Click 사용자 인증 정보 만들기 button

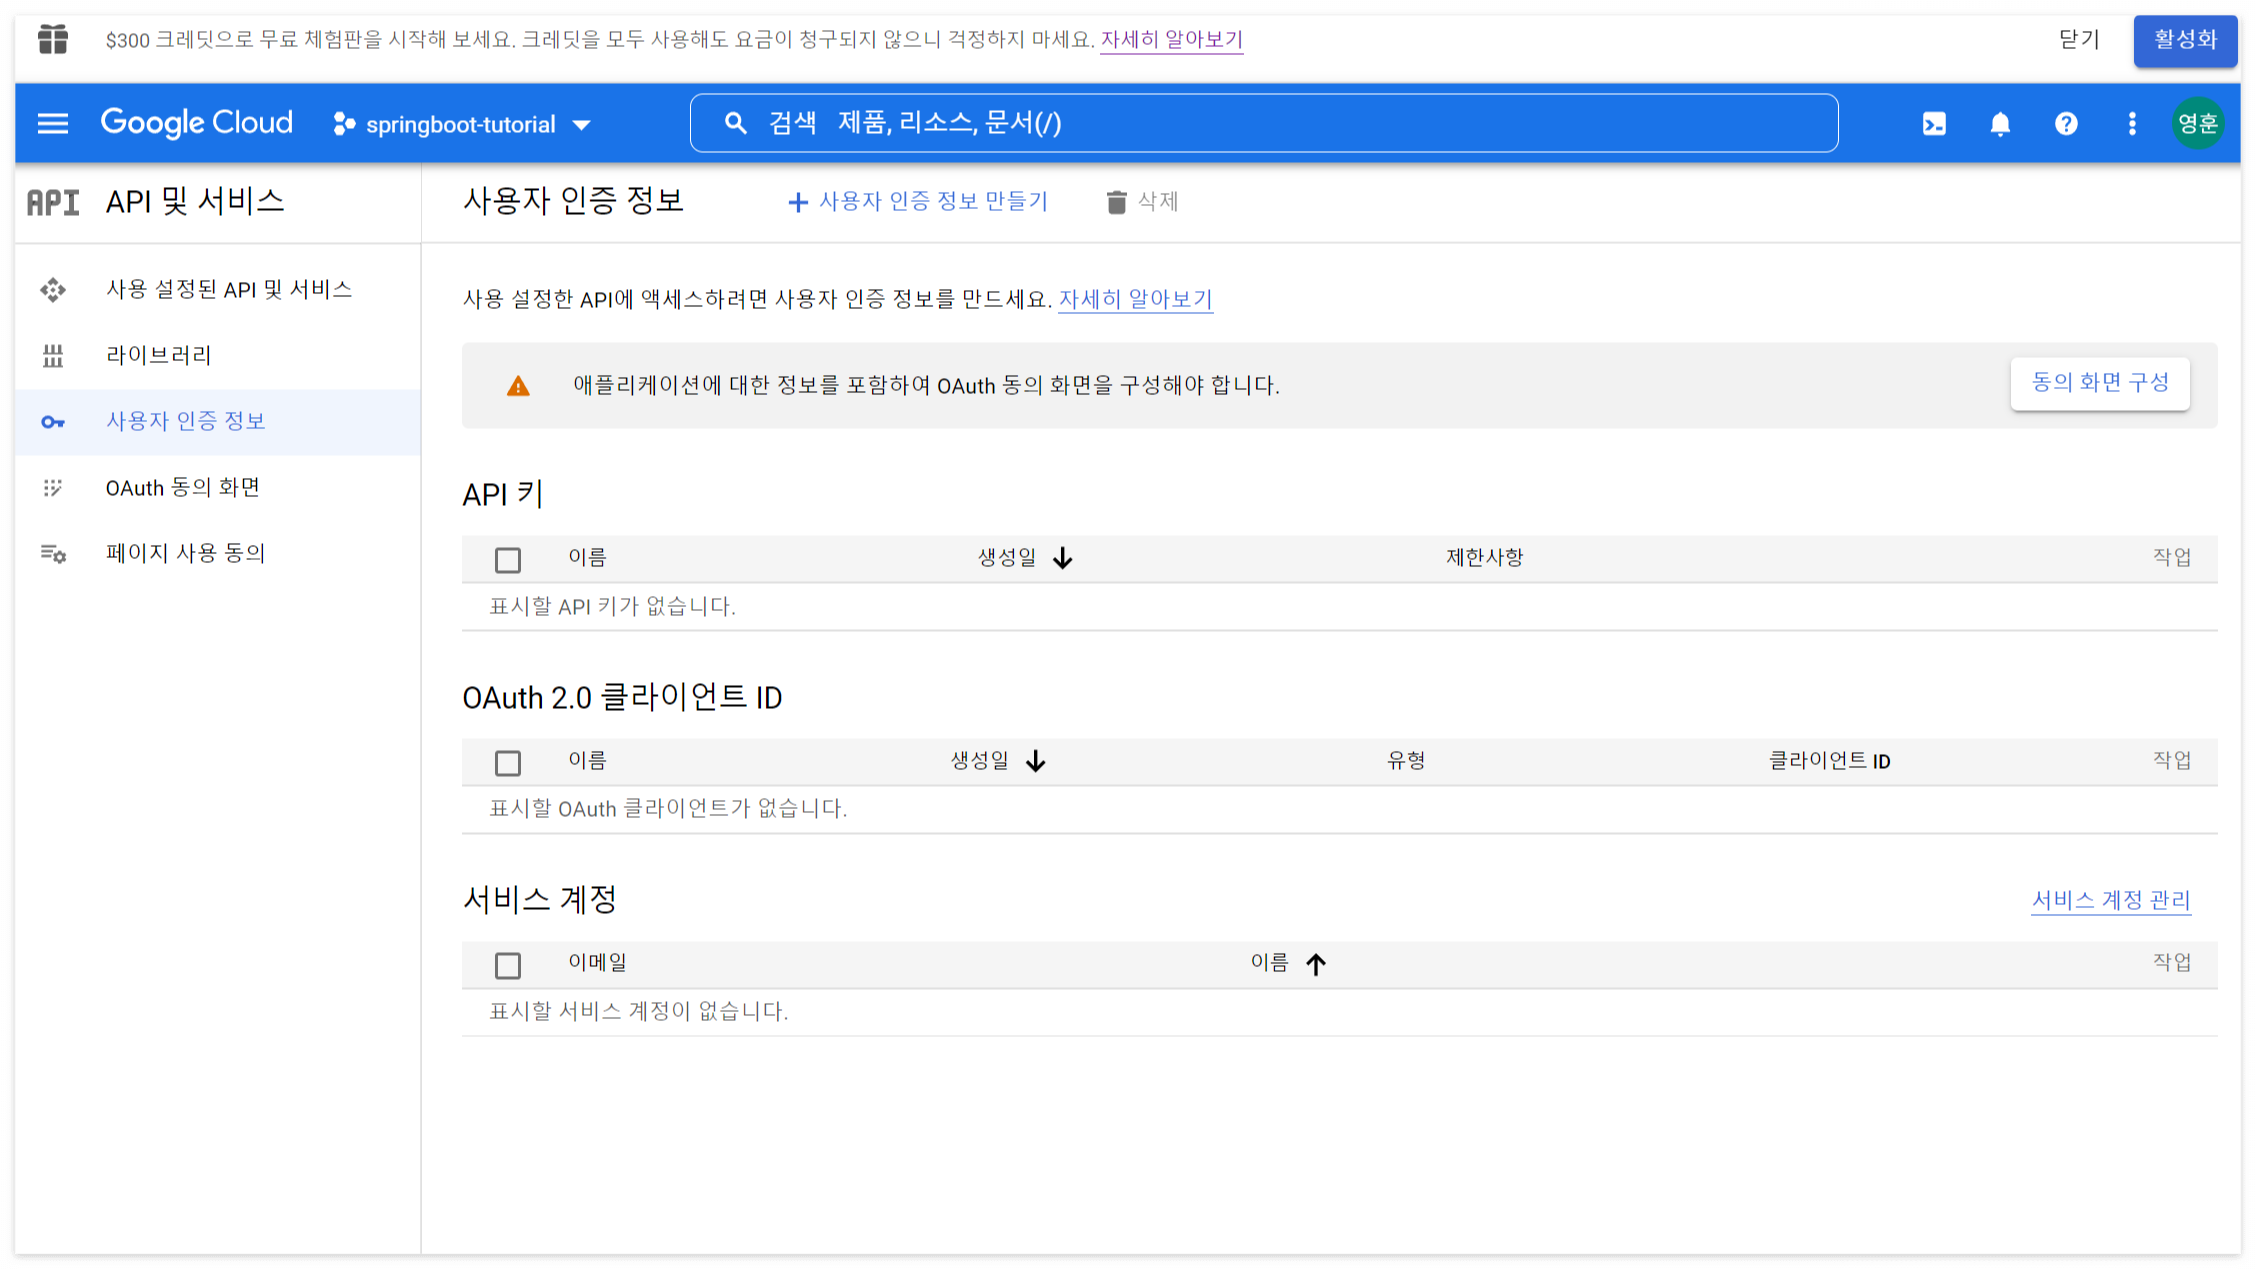(918, 202)
